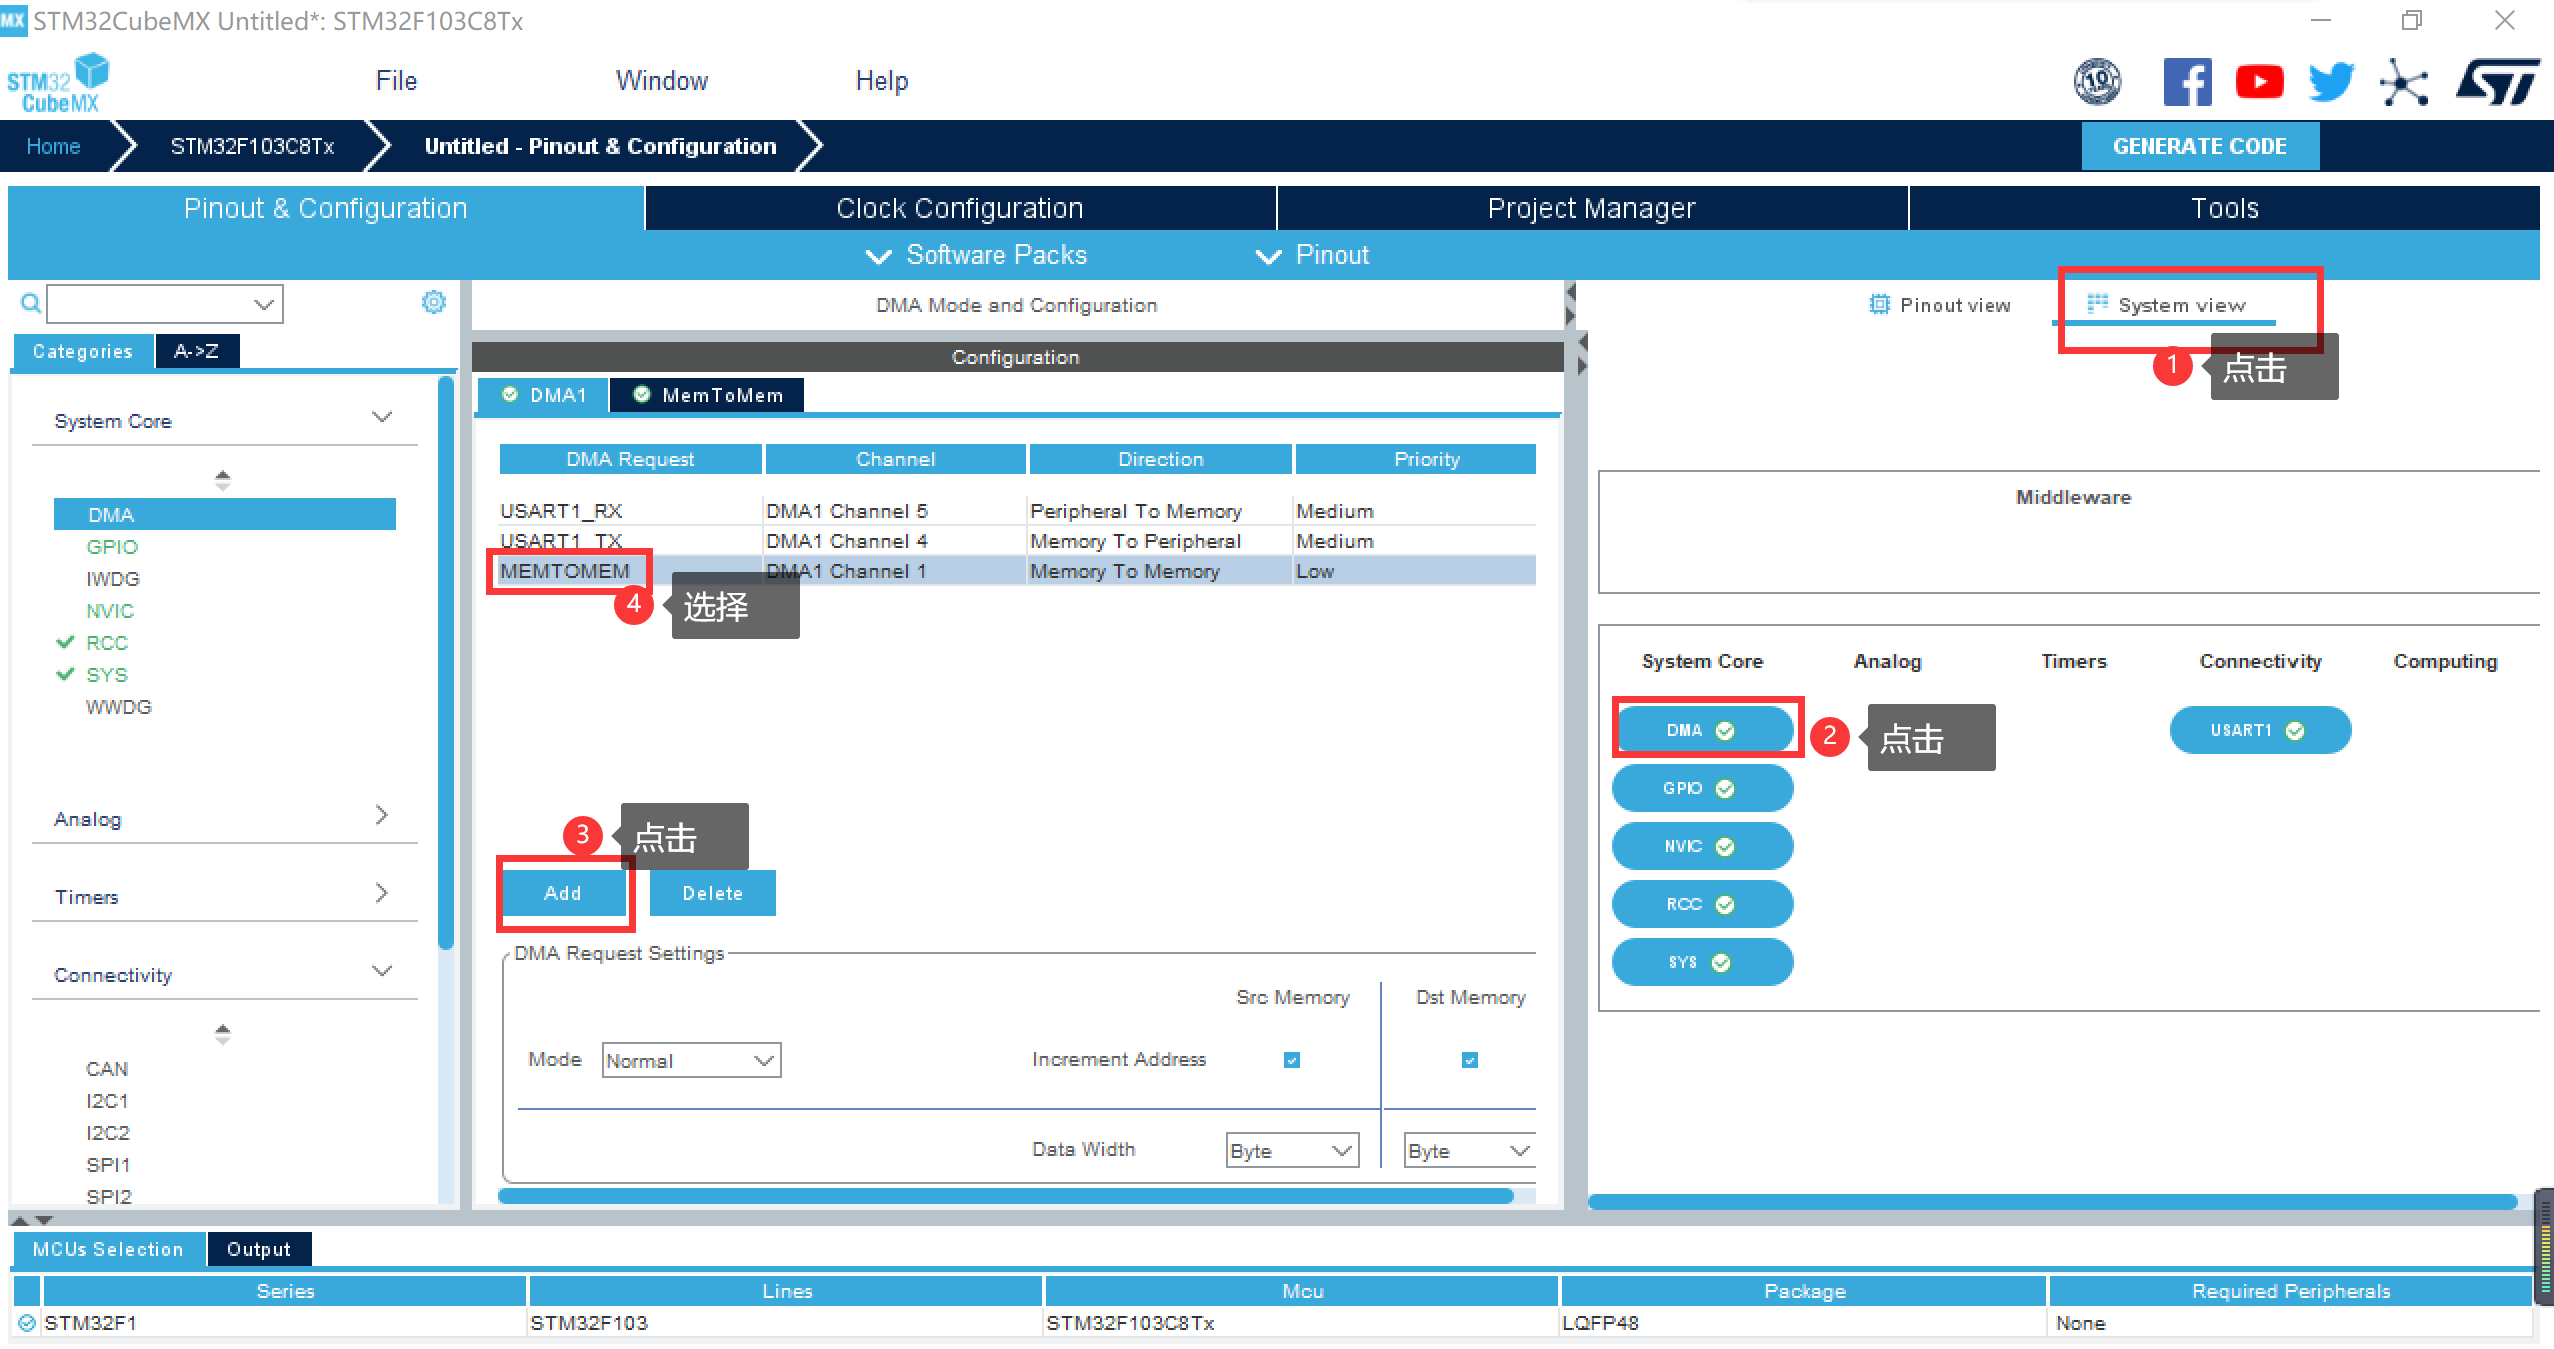2554x1349 pixels.
Task: Enable the MemToMem tab configuration
Action: (711, 393)
